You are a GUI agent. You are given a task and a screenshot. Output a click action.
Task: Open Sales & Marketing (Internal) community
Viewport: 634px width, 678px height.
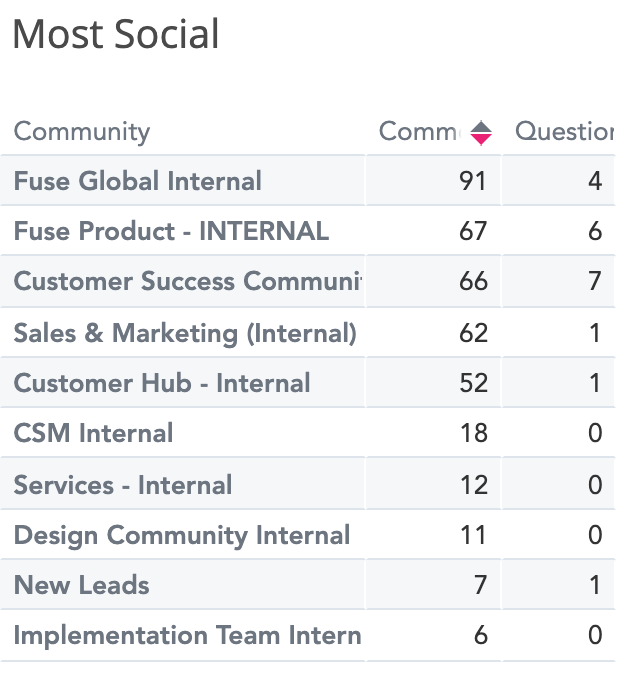pyautogui.click(x=185, y=333)
